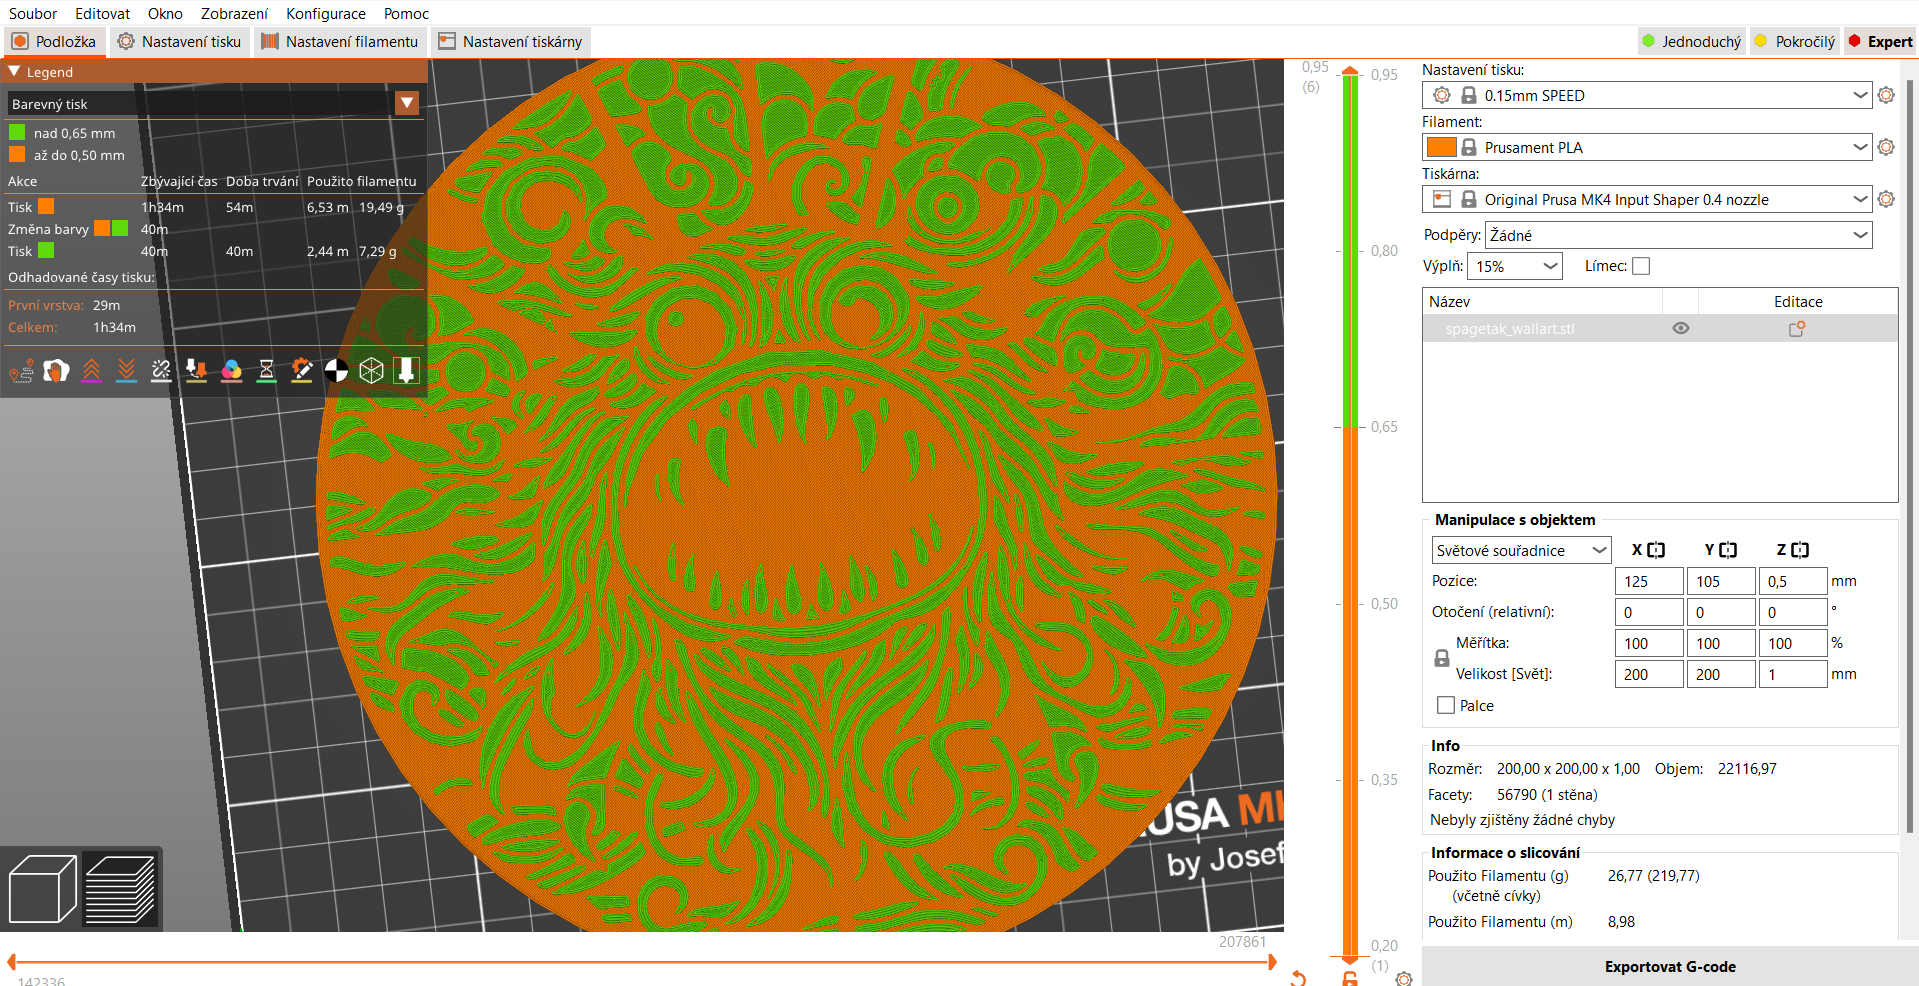Toggle visibility of spagetak_wallart.stl
The height and width of the screenshot is (986, 1919).
[x=1681, y=328]
